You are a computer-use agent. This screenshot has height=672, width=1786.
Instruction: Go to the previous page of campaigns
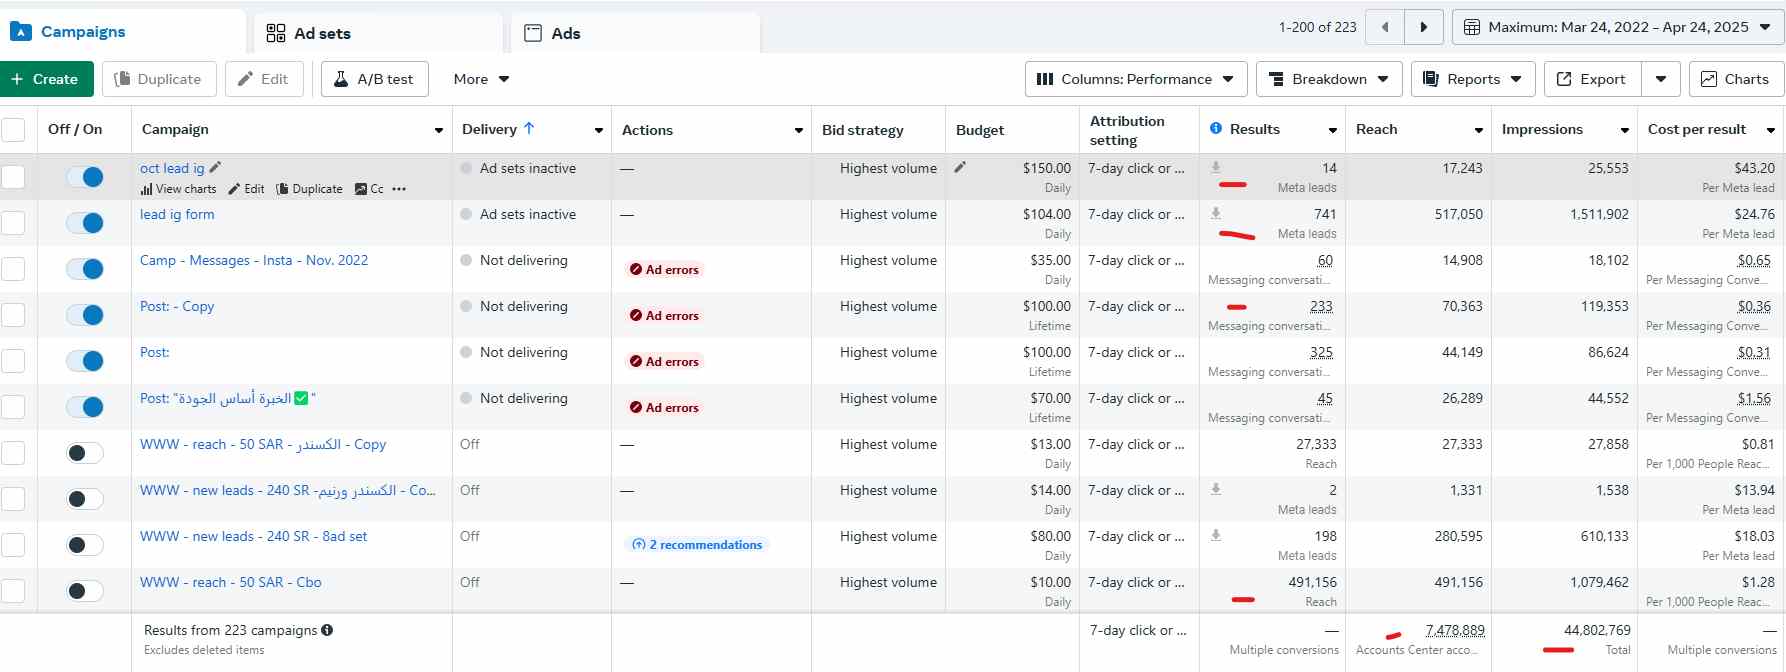(x=1385, y=27)
